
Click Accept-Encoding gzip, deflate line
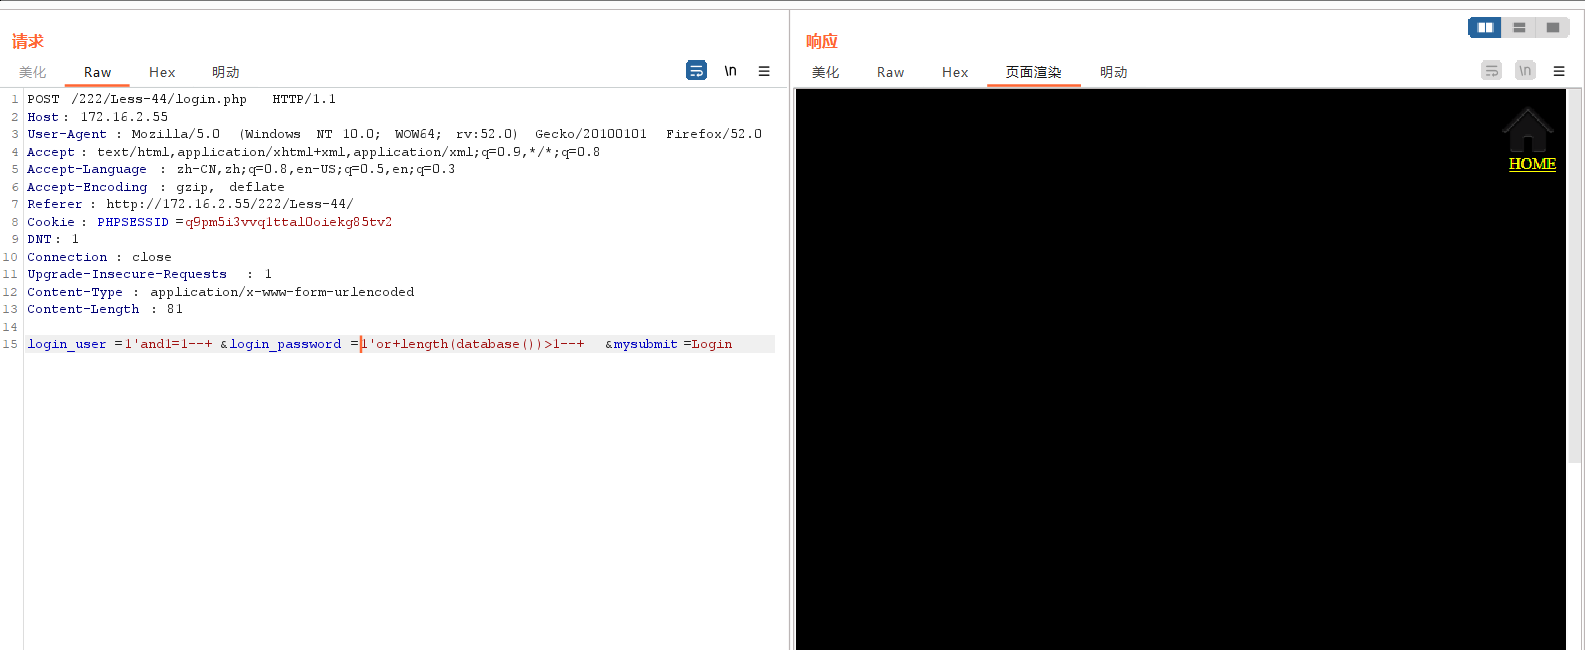coord(156,187)
